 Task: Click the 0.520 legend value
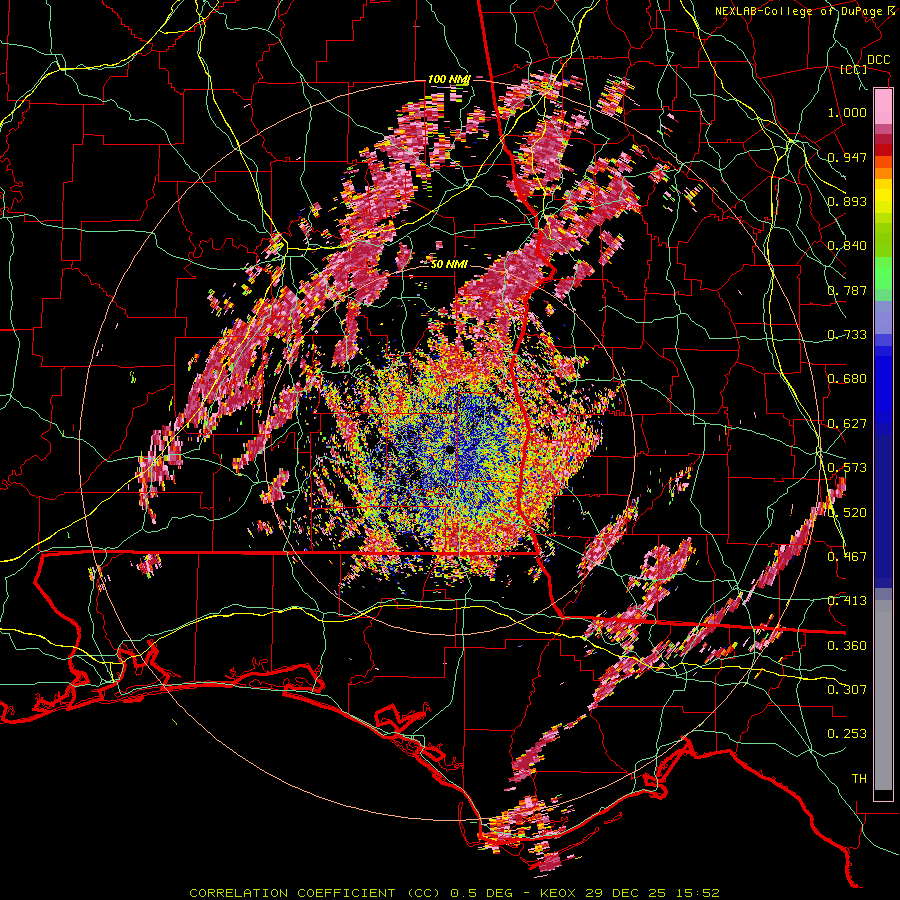point(847,513)
